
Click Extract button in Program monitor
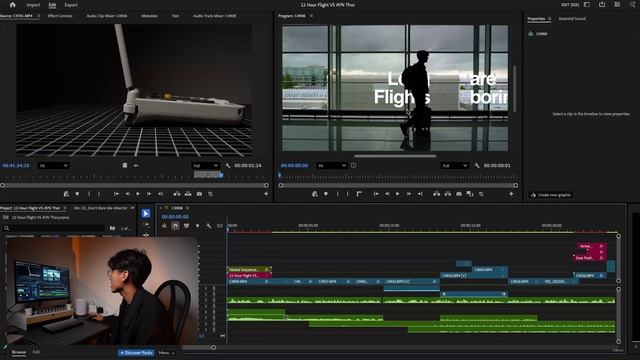tap(448, 194)
